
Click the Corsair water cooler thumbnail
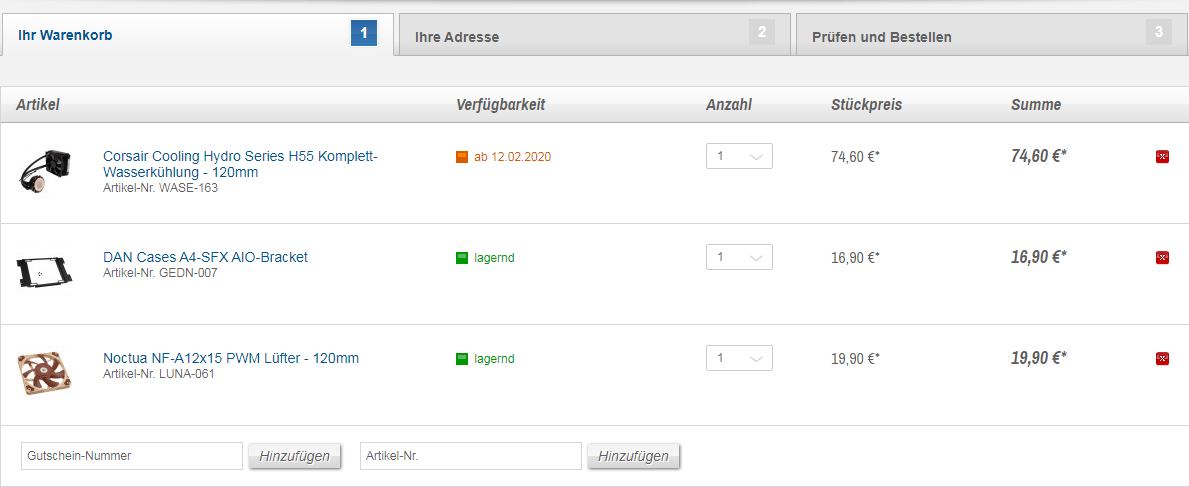tap(45, 171)
